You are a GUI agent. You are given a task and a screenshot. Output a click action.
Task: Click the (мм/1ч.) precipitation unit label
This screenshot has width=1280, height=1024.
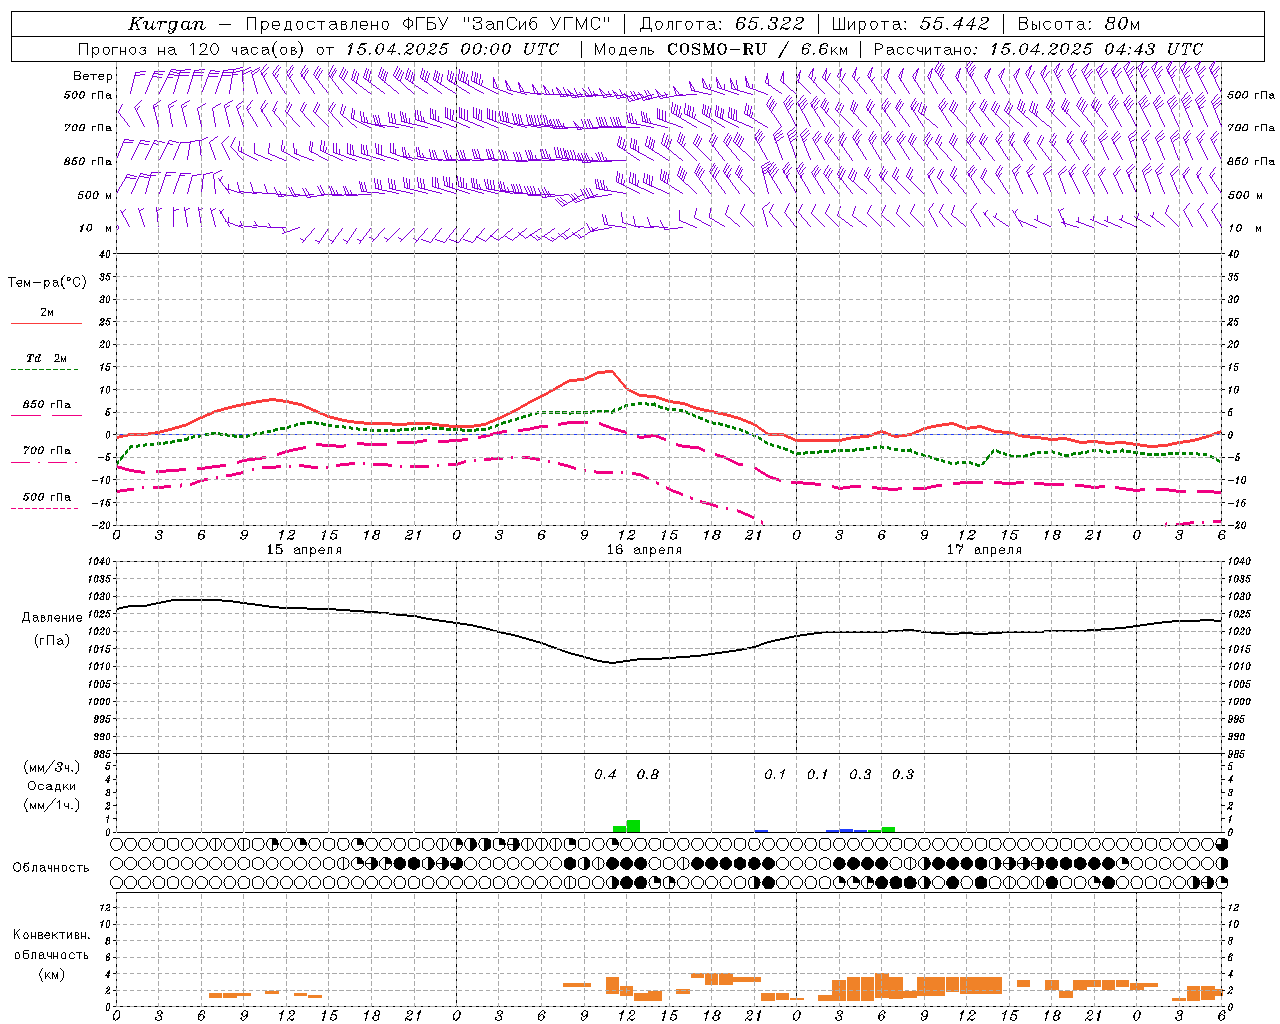point(52,805)
